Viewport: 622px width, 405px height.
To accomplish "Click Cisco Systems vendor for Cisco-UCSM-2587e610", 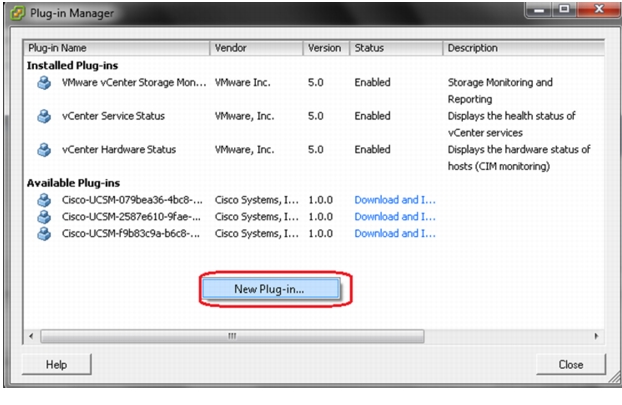I will pos(257,217).
